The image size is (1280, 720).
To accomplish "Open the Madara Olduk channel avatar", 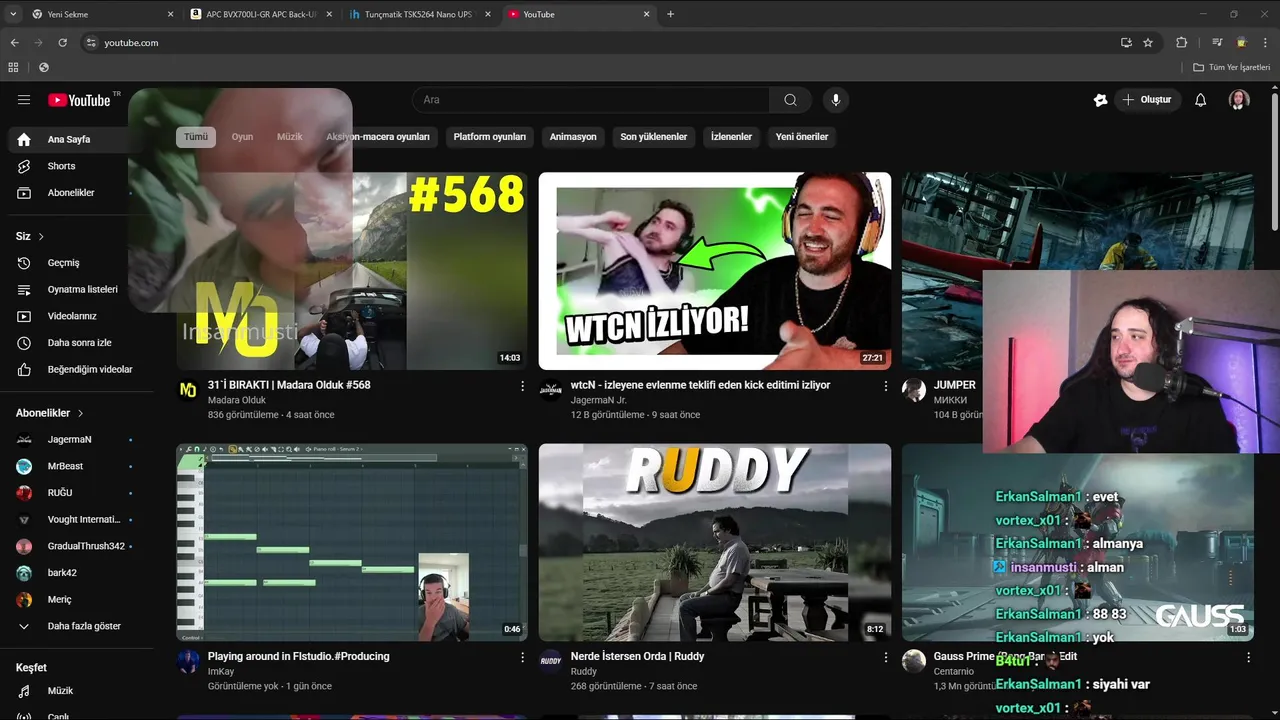I will (x=188, y=390).
